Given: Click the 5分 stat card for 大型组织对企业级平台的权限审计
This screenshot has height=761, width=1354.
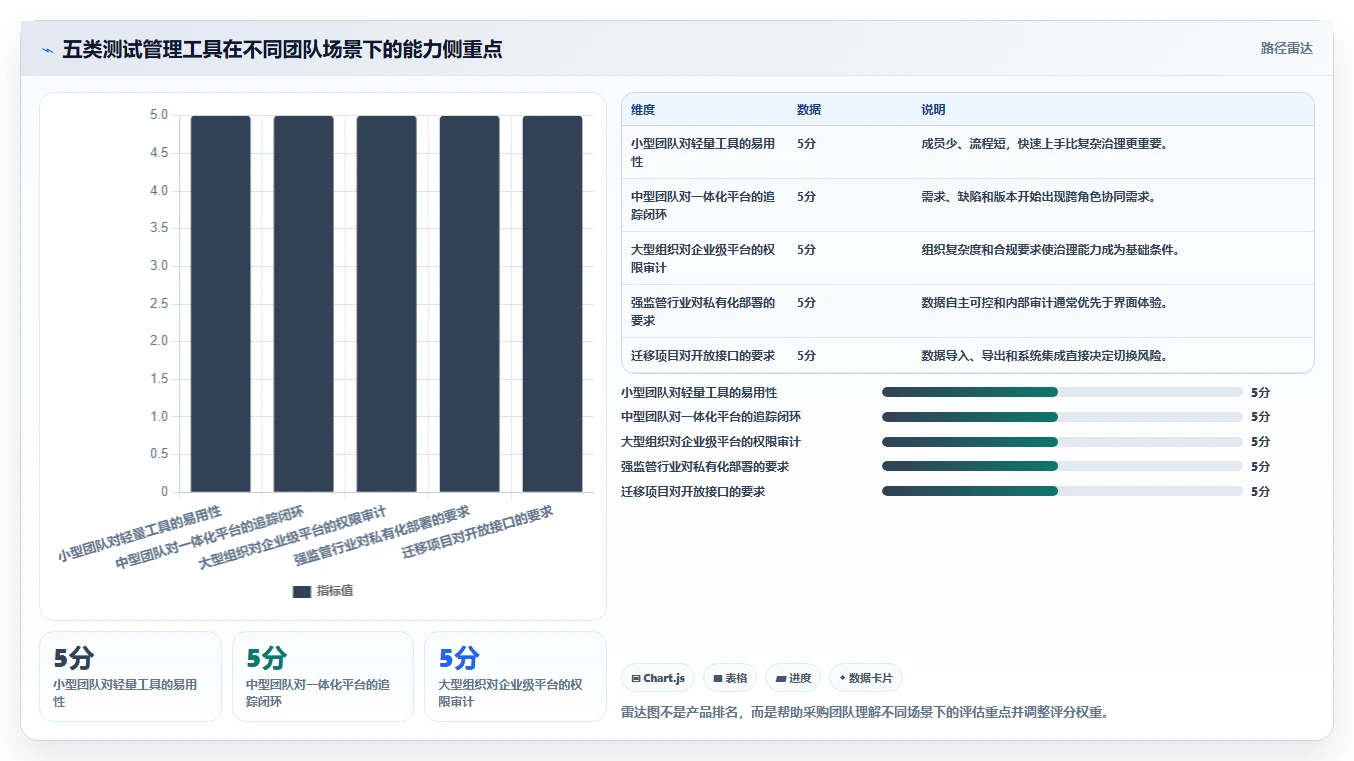Looking at the screenshot, I should pyautogui.click(x=515, y=676).
